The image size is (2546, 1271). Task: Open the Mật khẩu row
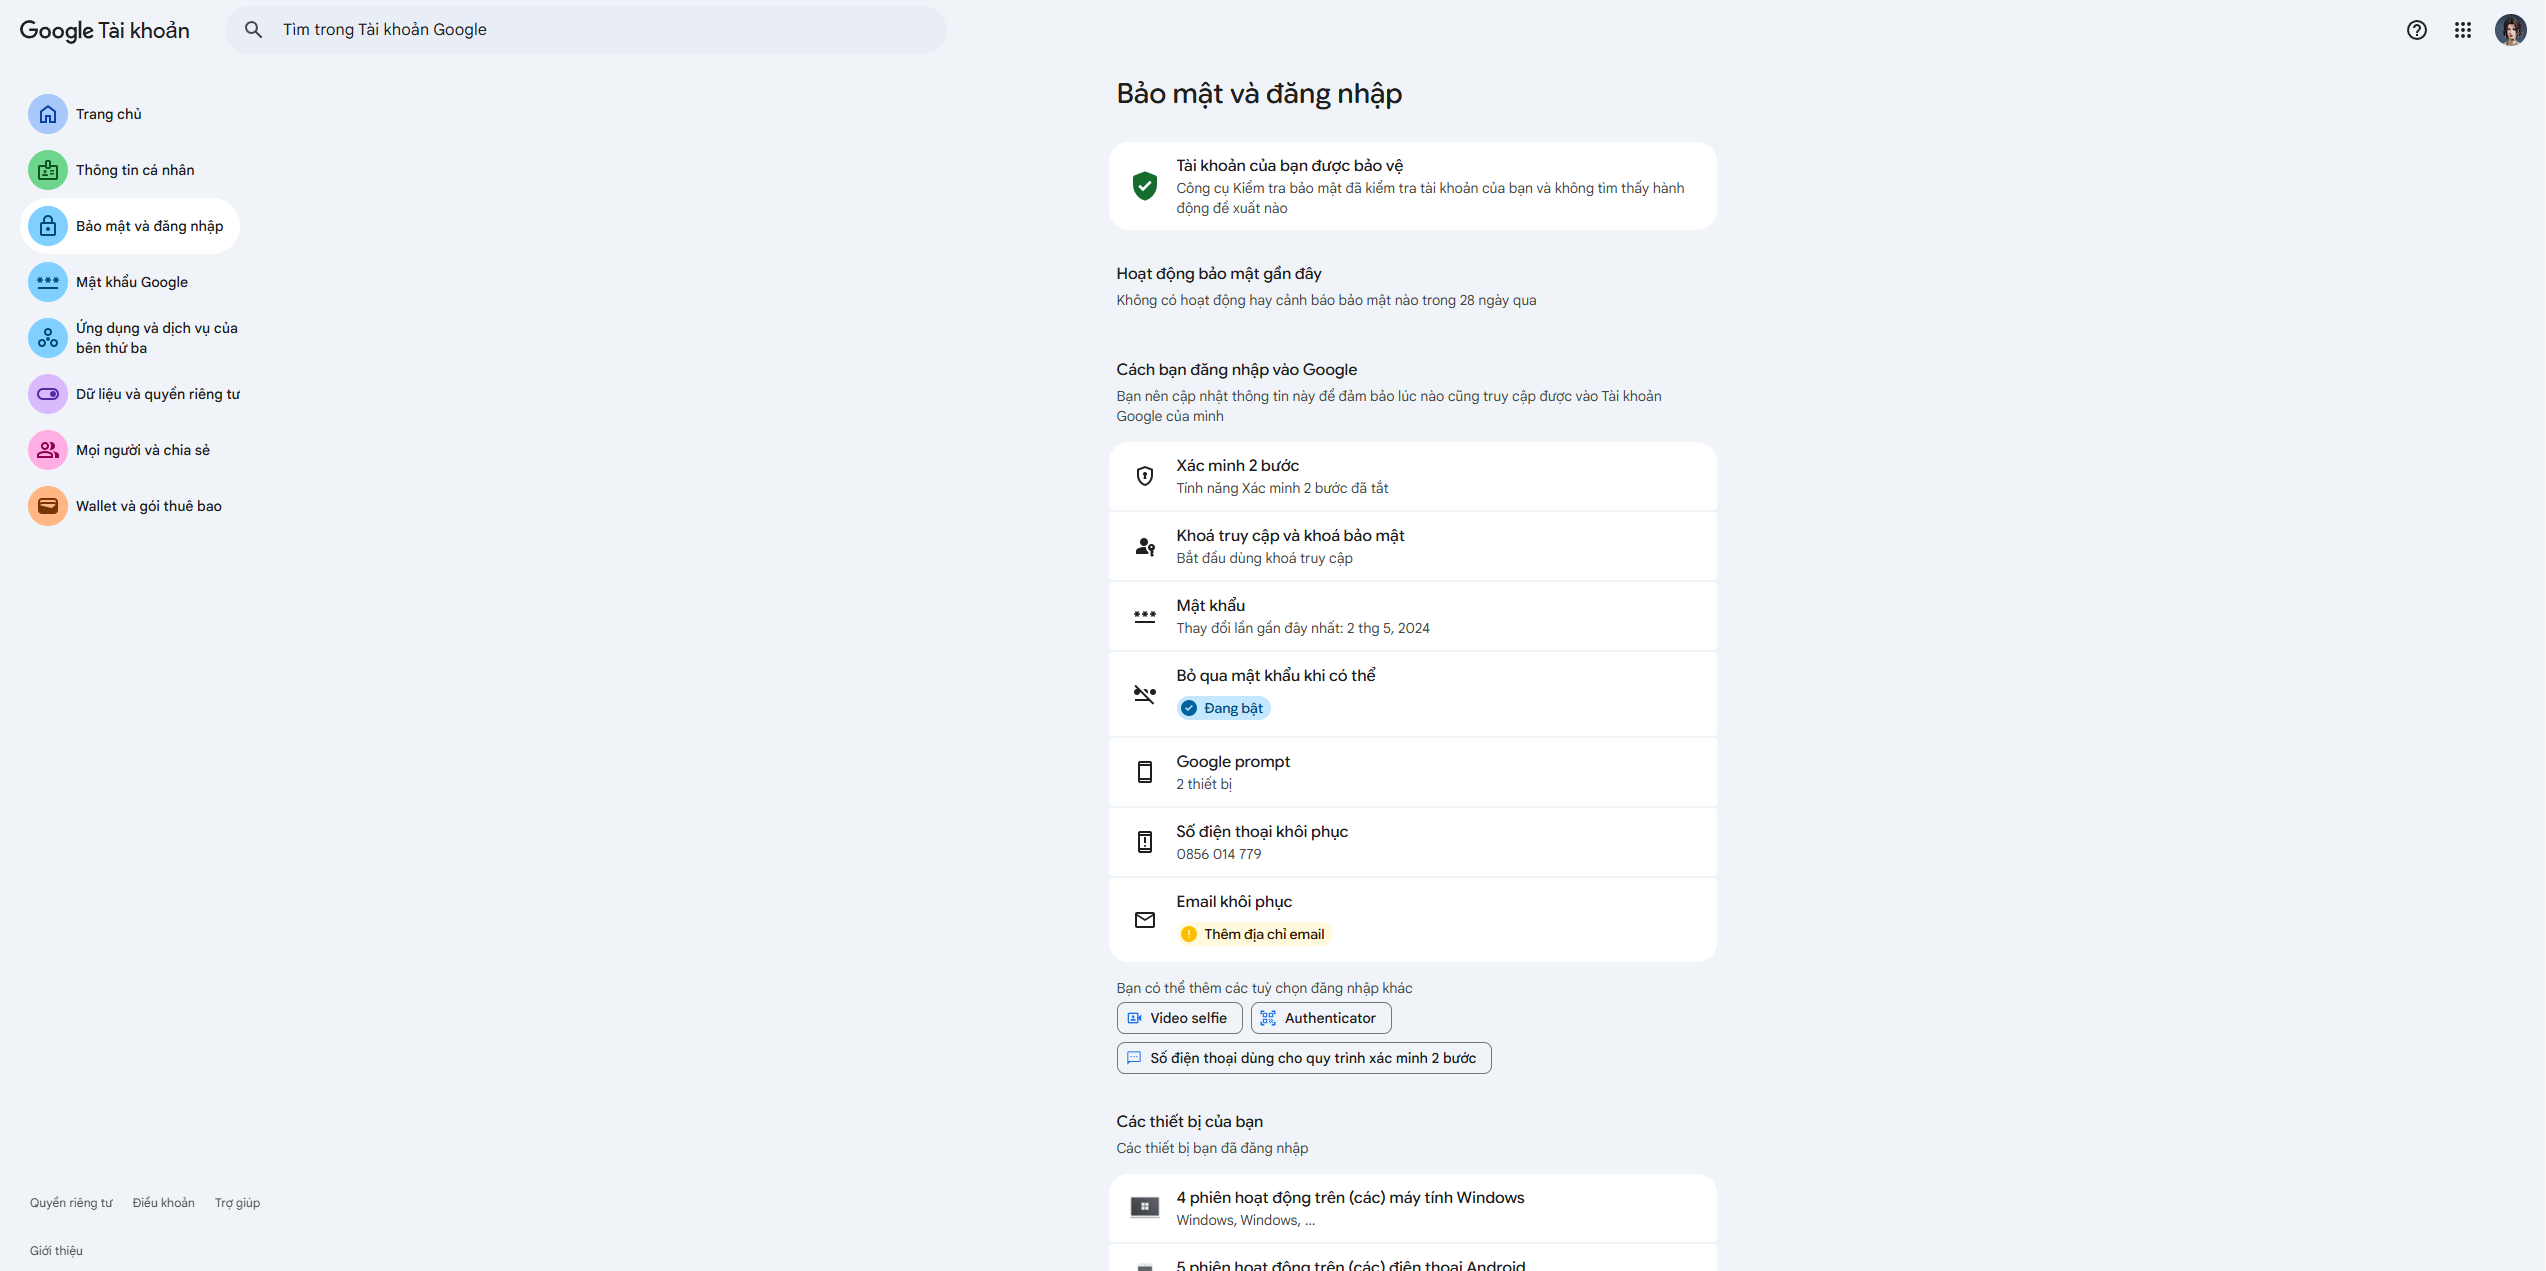point(1411,616)
